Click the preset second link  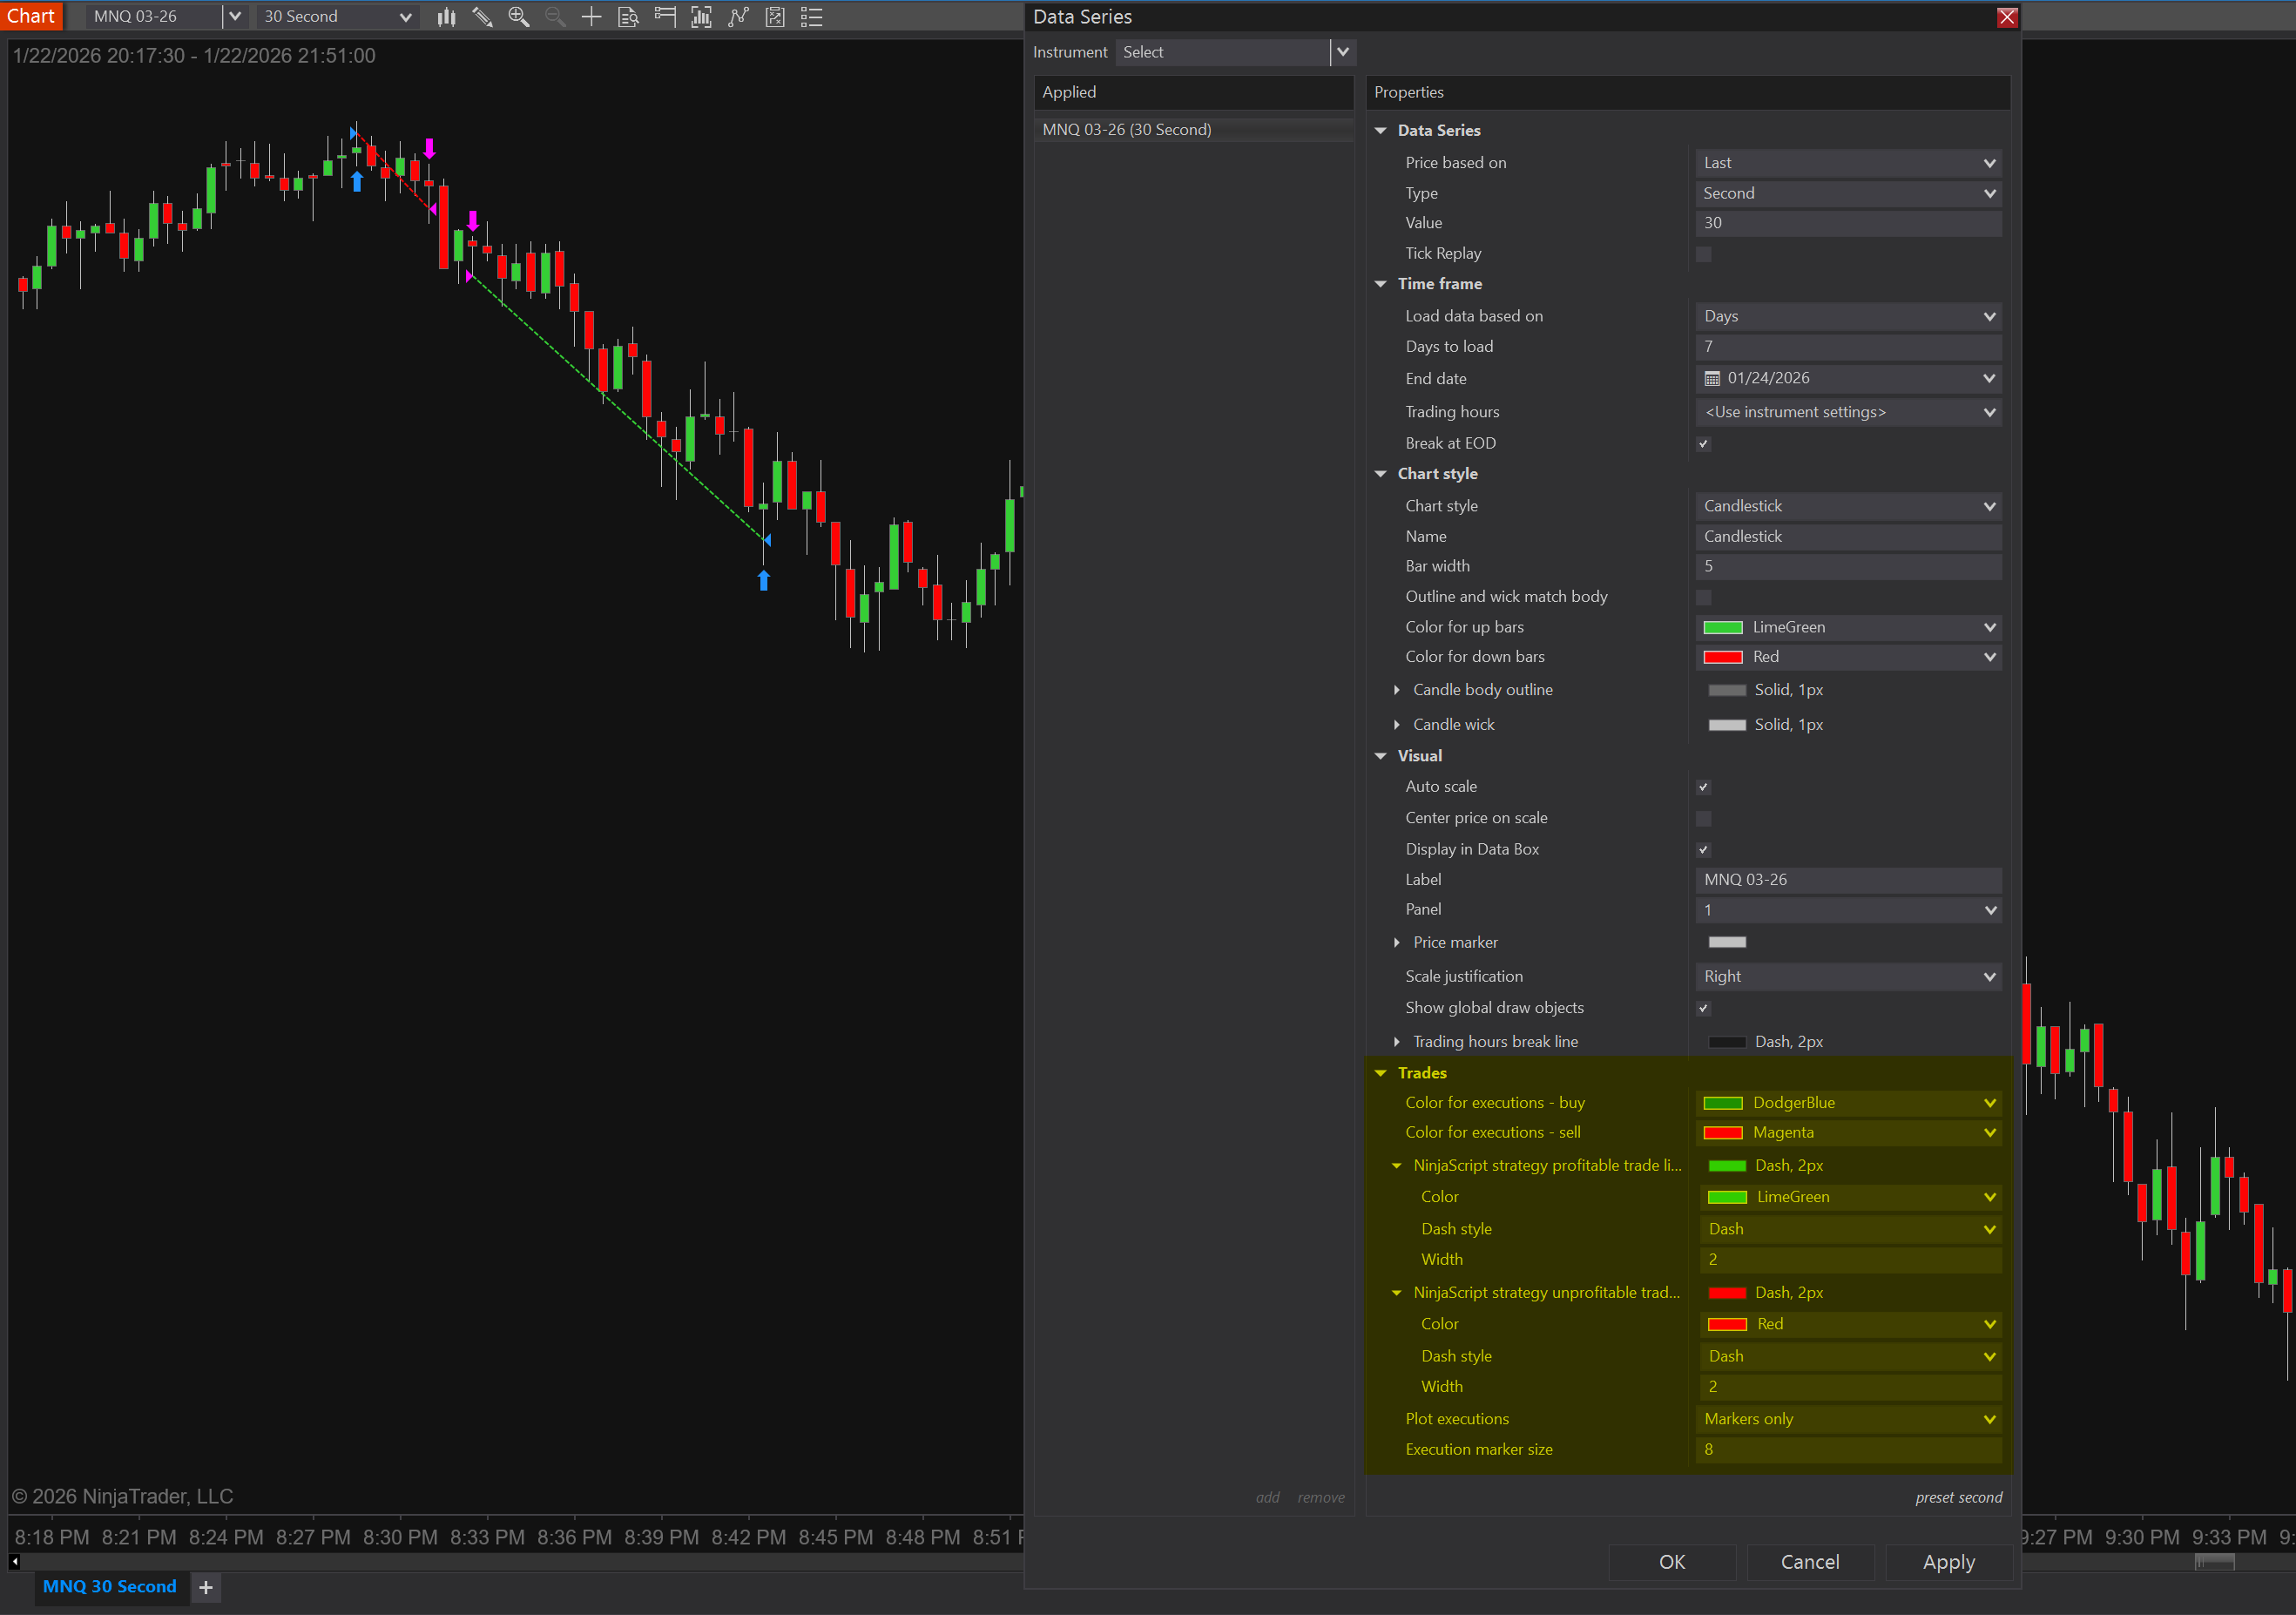pyautogui.click(x=1959, y=1498)
